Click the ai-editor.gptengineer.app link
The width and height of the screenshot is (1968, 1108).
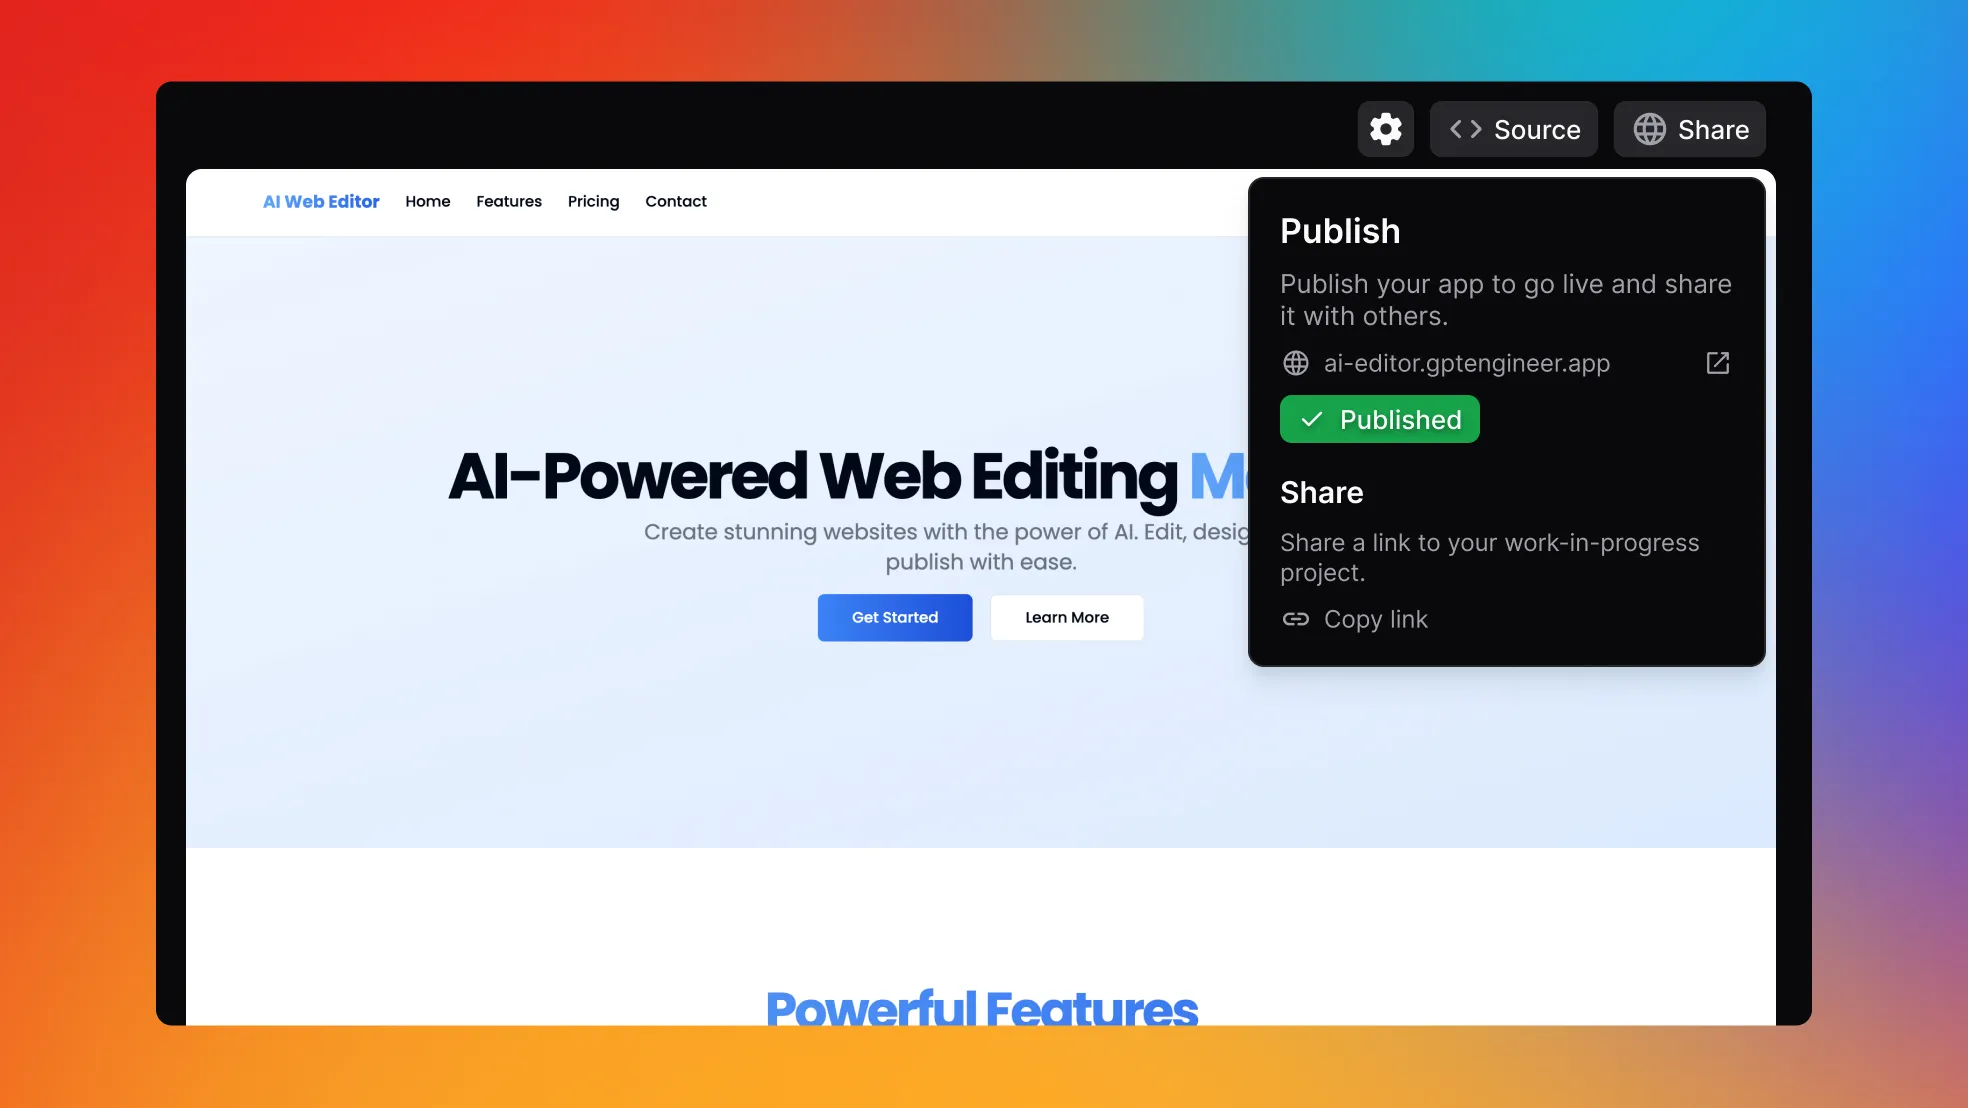pyautogui.click(x=1467, y=362)
